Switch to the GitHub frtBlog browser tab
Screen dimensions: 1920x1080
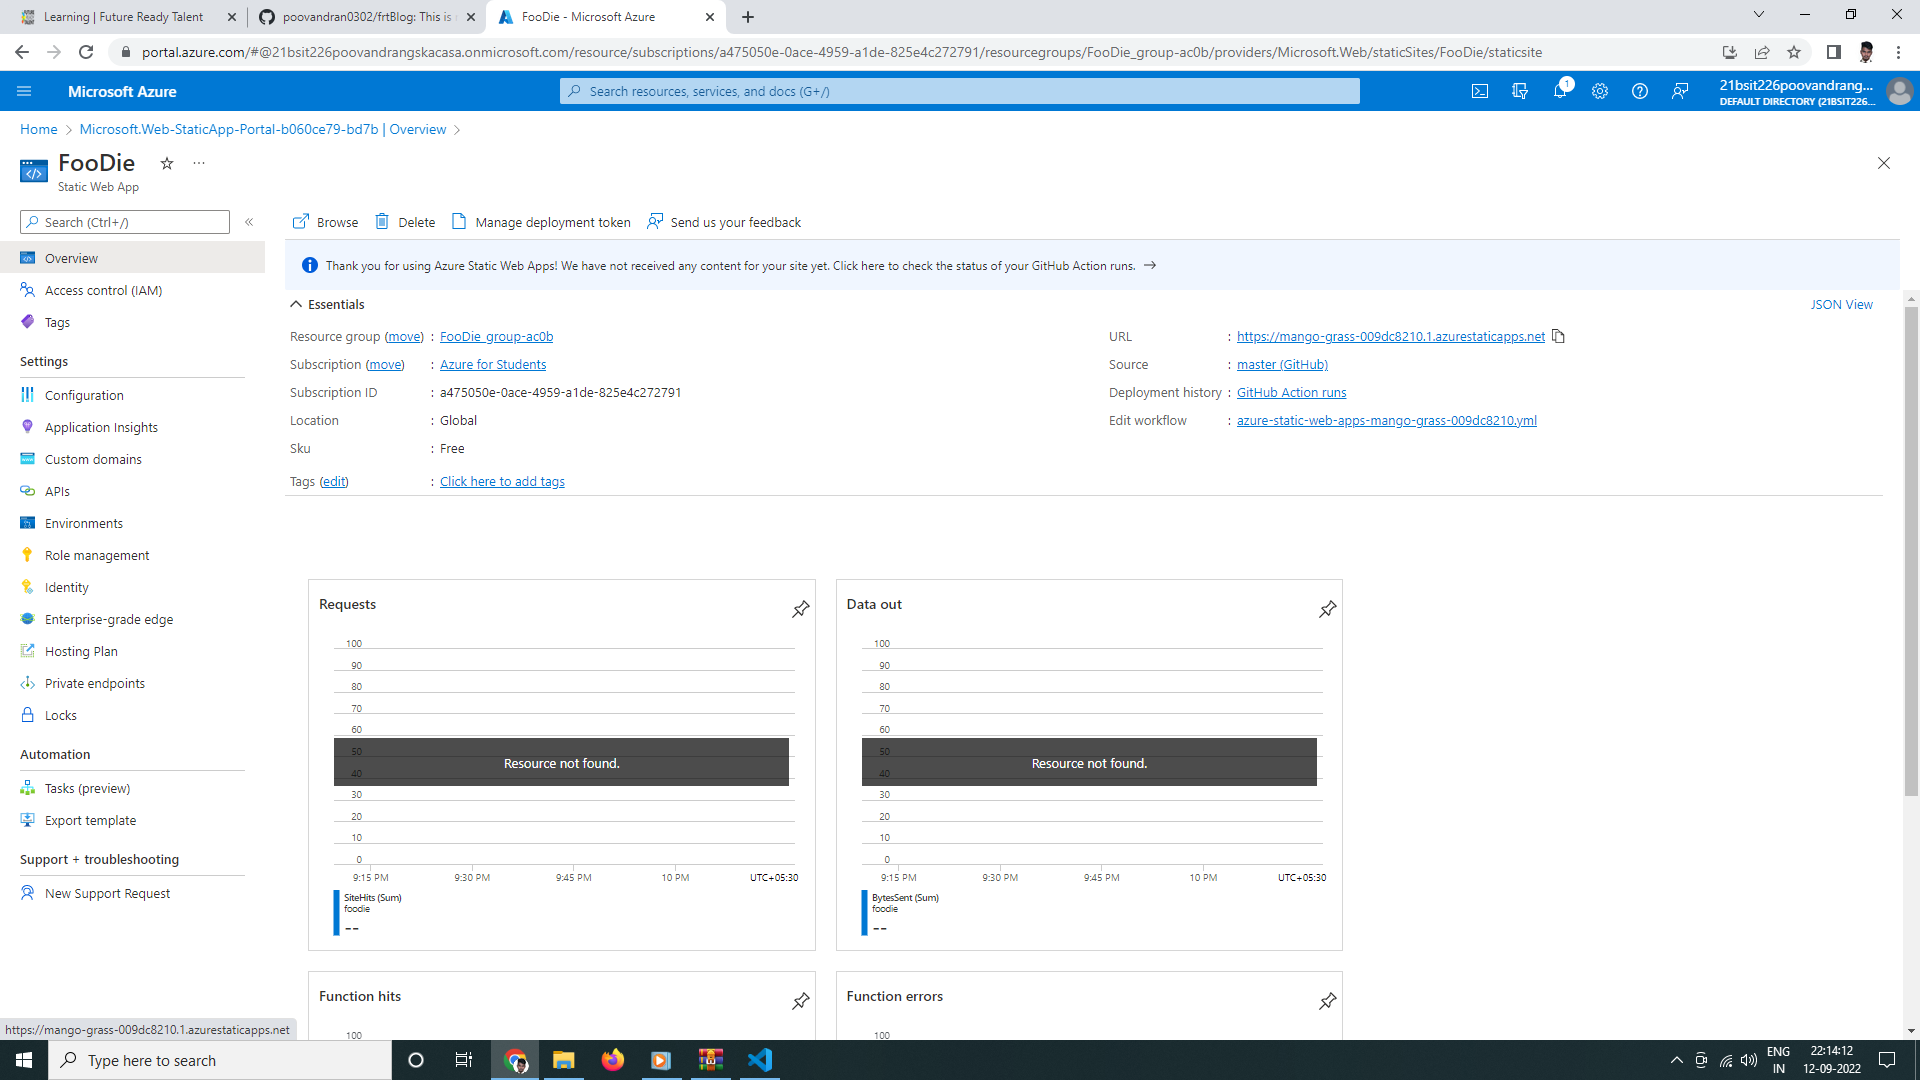click(365, 17)
